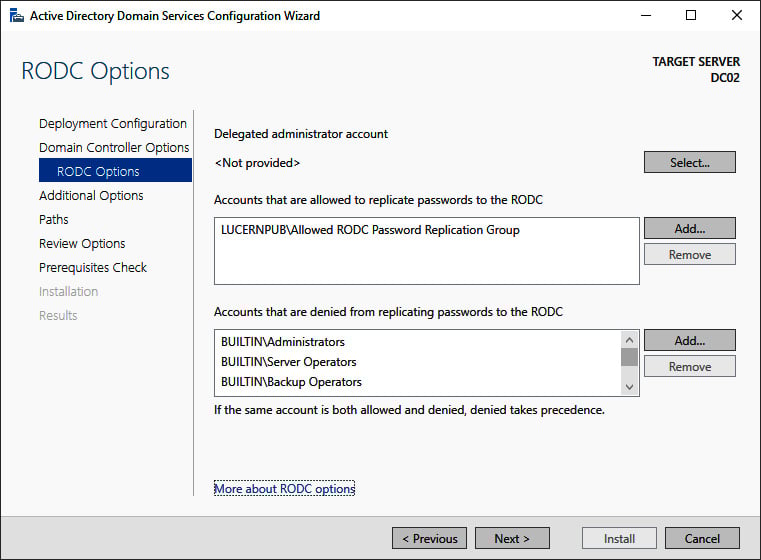
Task: Click Add for allowed password replication accounts
Action: point(690,228)
